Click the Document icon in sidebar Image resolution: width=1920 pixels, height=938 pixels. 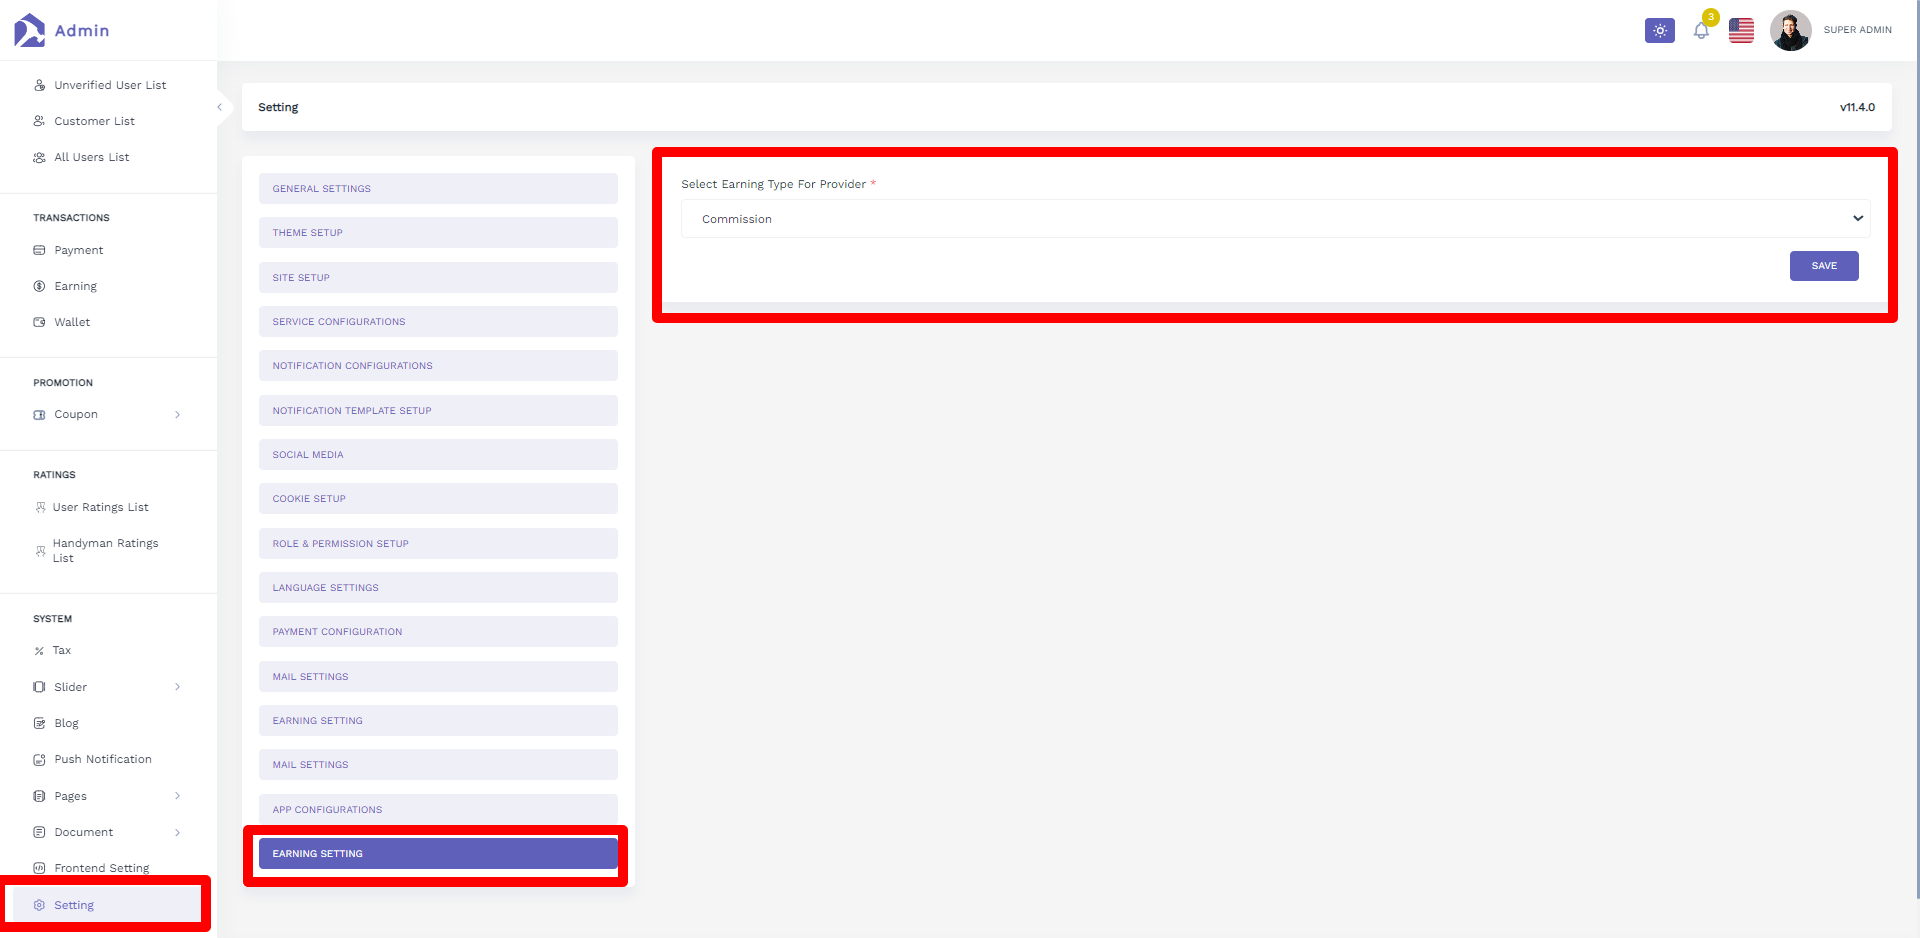point(40,832)
